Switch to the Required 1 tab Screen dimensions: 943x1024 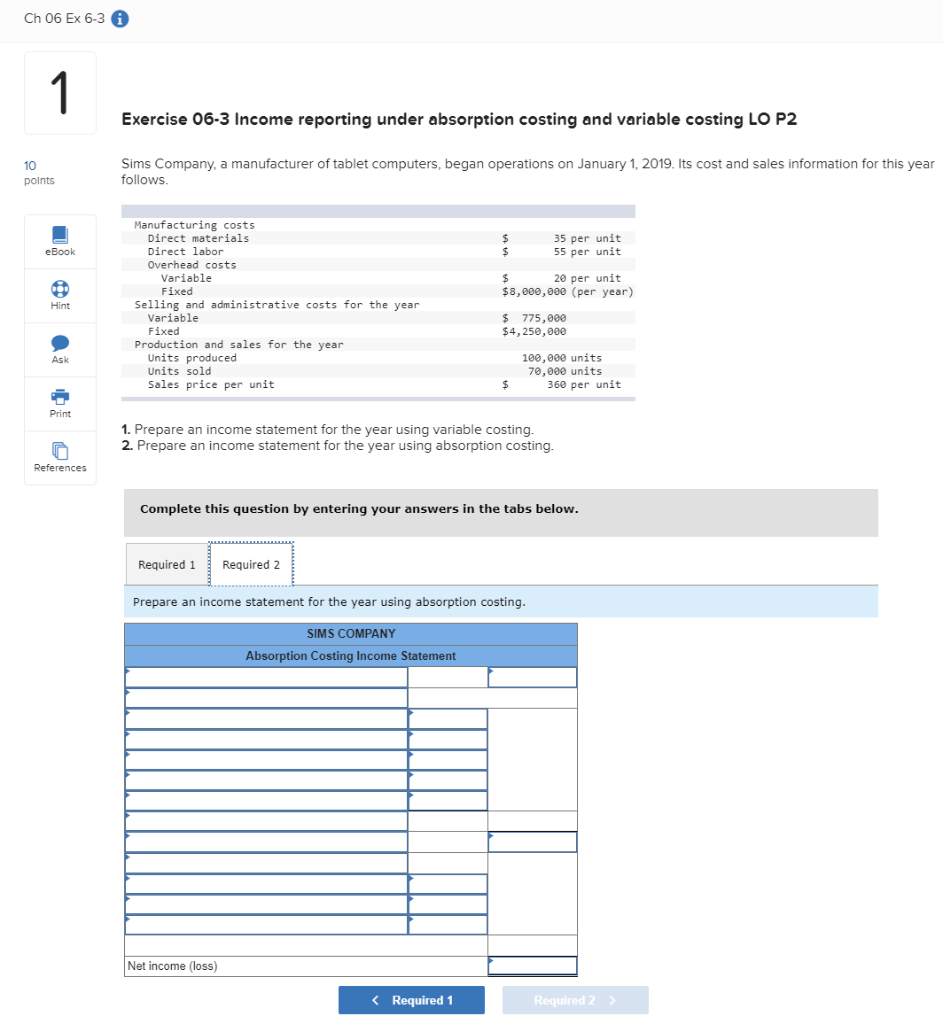click(x=166, y=563)
